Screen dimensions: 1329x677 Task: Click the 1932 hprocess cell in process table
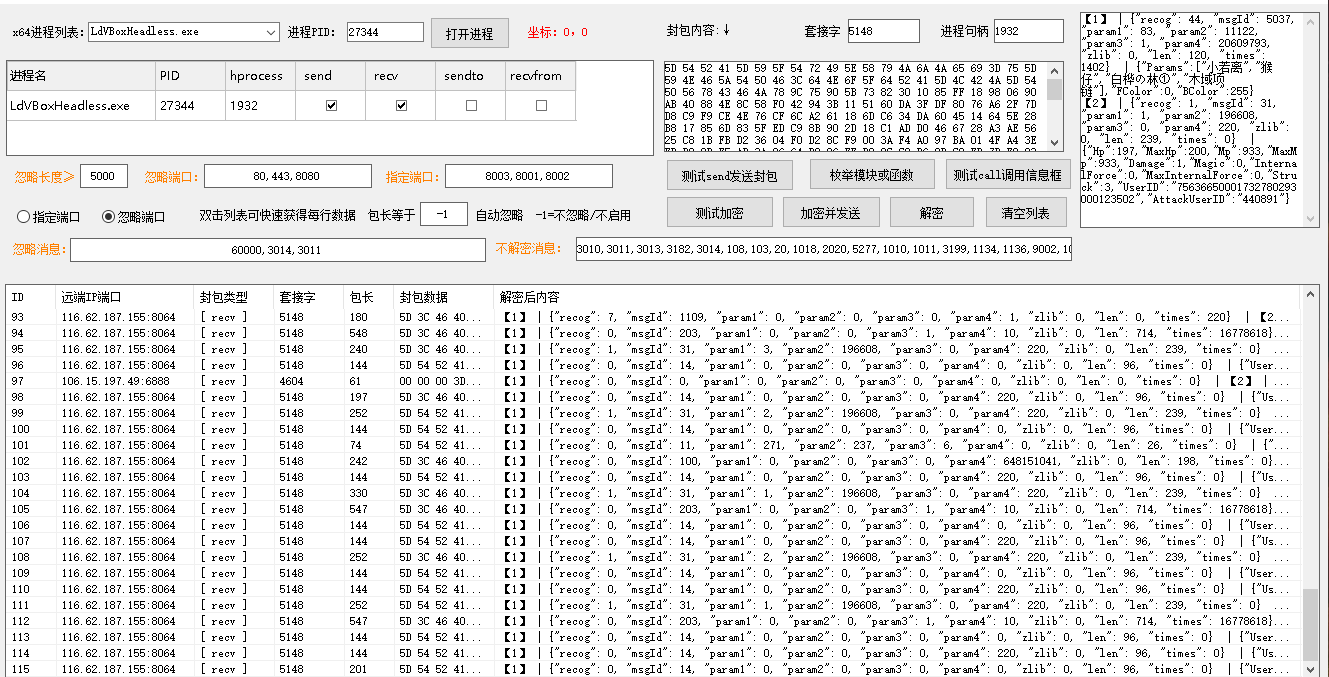[260, 106]
